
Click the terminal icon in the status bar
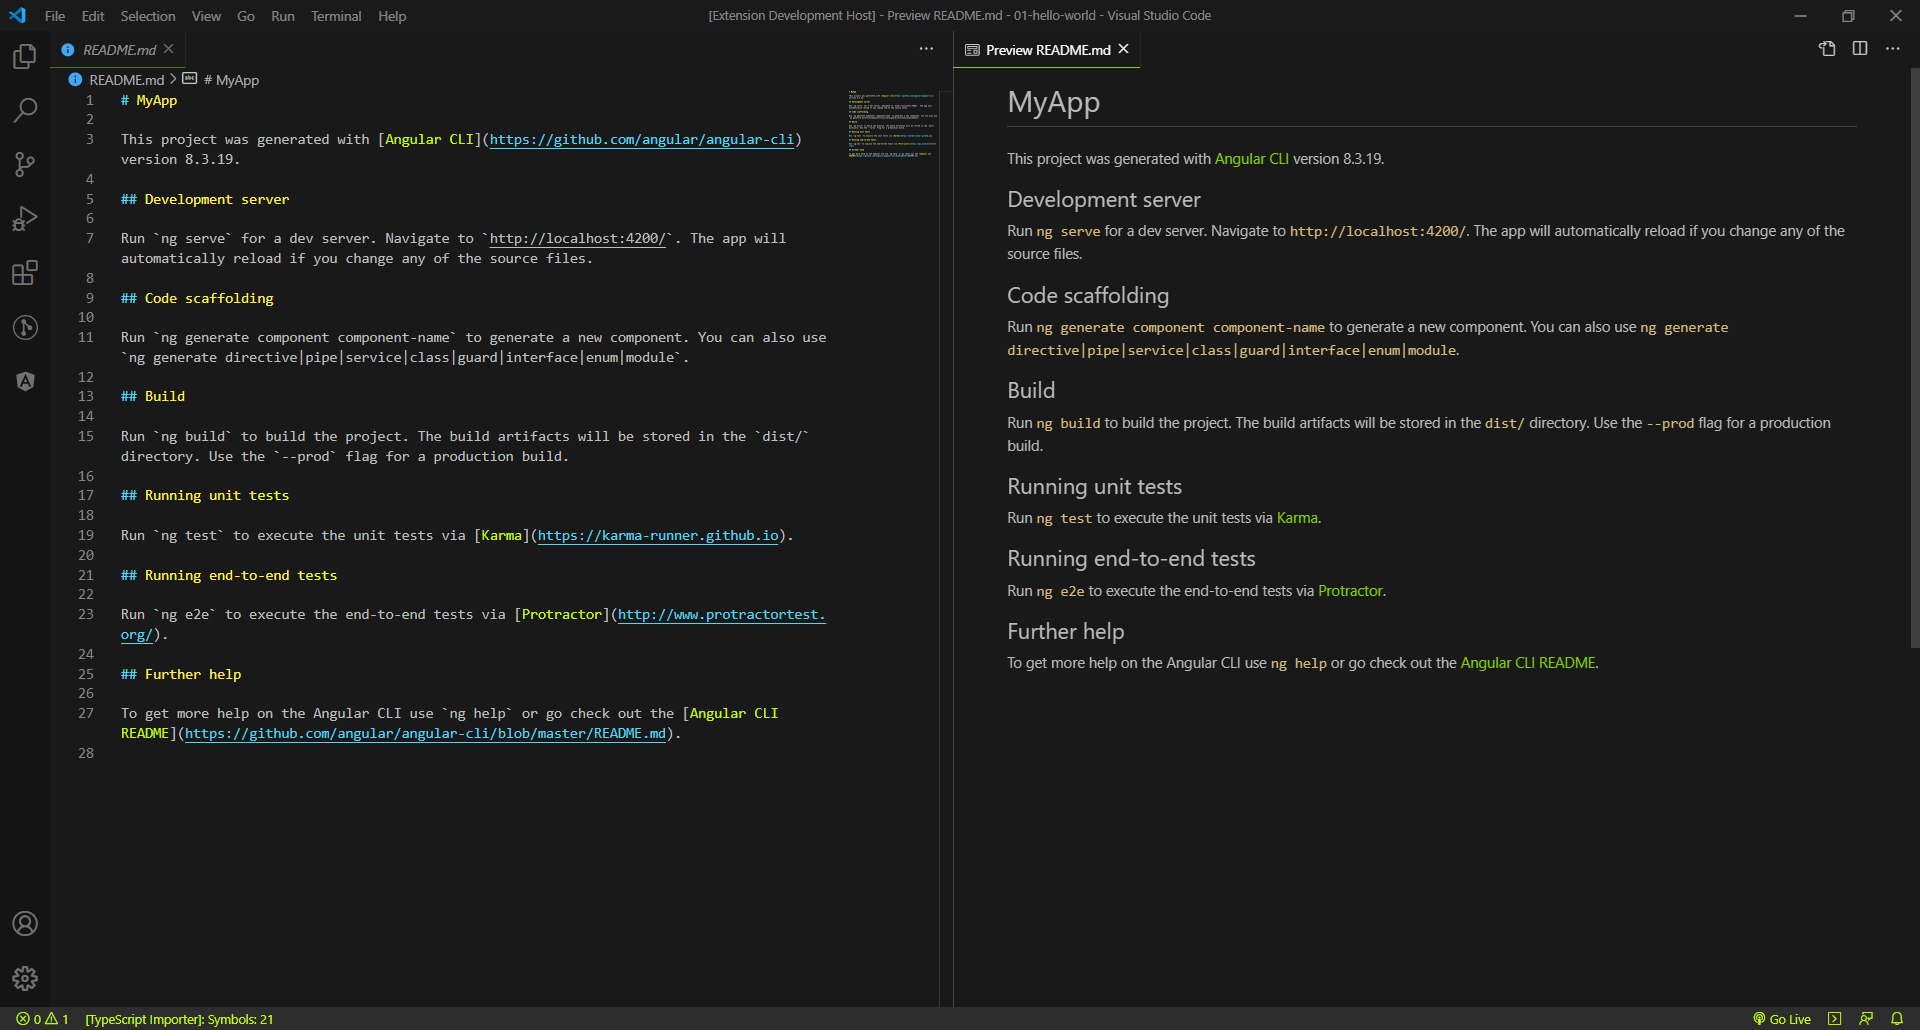click(1834, 1019)
